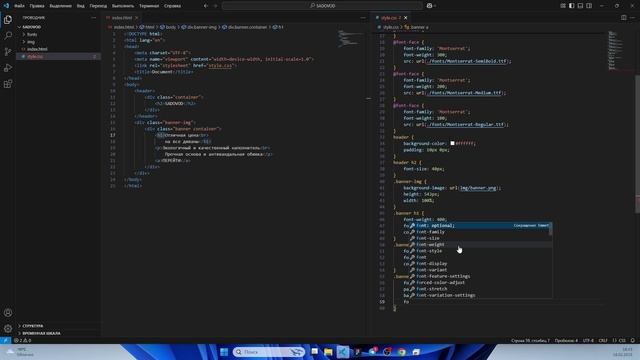640x360 pixels.
Task: Open the Accounts menu in the activity bar
Action: pyautogui.click(x=8, y=313)
